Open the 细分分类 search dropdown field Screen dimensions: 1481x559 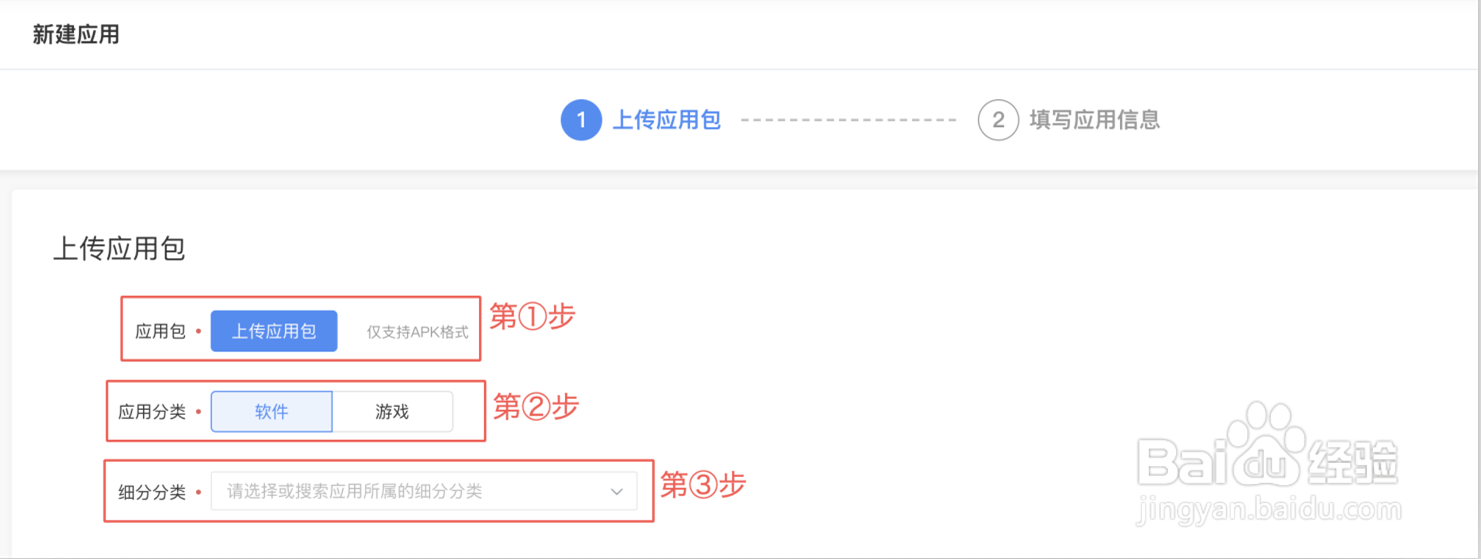point(410,491)
